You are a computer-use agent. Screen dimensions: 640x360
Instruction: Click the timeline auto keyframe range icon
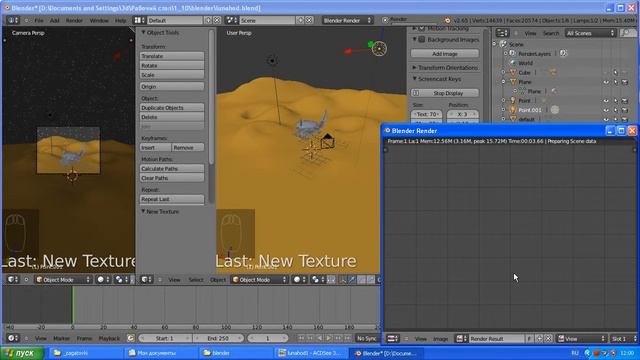point(131,338)
